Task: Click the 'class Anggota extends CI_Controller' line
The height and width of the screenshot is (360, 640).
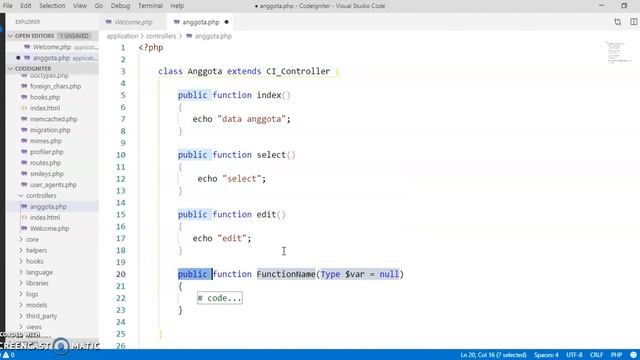Action: tap(244, 71)
